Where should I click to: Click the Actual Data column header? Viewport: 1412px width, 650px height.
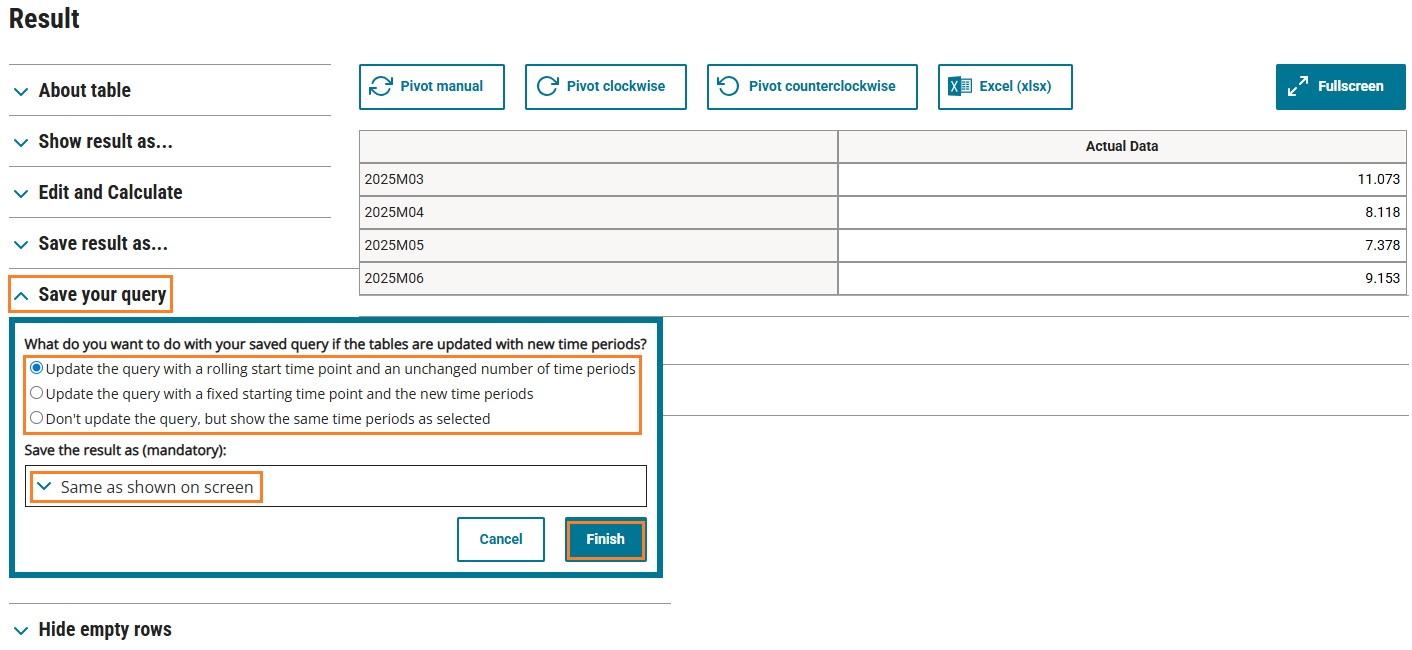click(1121, 146)
